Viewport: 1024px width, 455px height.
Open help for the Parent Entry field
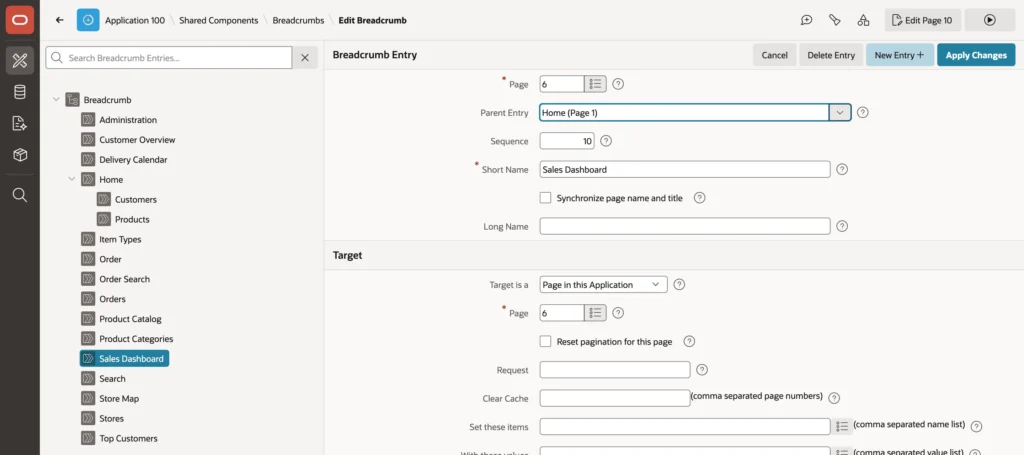tap(863, 112)
